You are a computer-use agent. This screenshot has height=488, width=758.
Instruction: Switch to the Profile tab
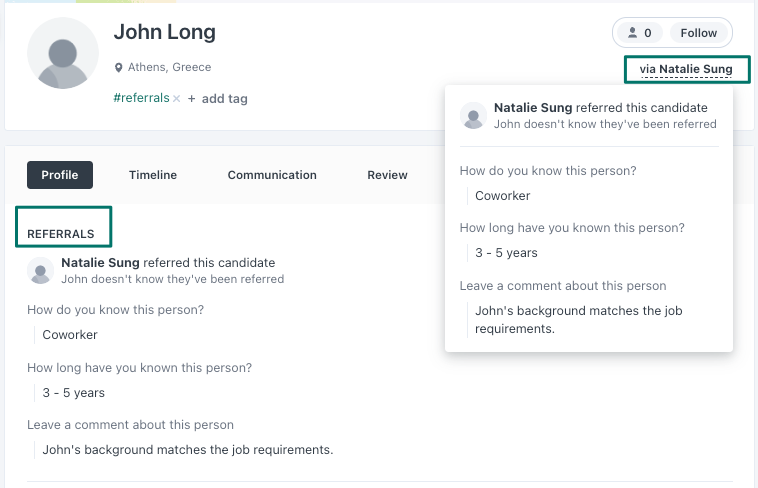coord(60,175)
